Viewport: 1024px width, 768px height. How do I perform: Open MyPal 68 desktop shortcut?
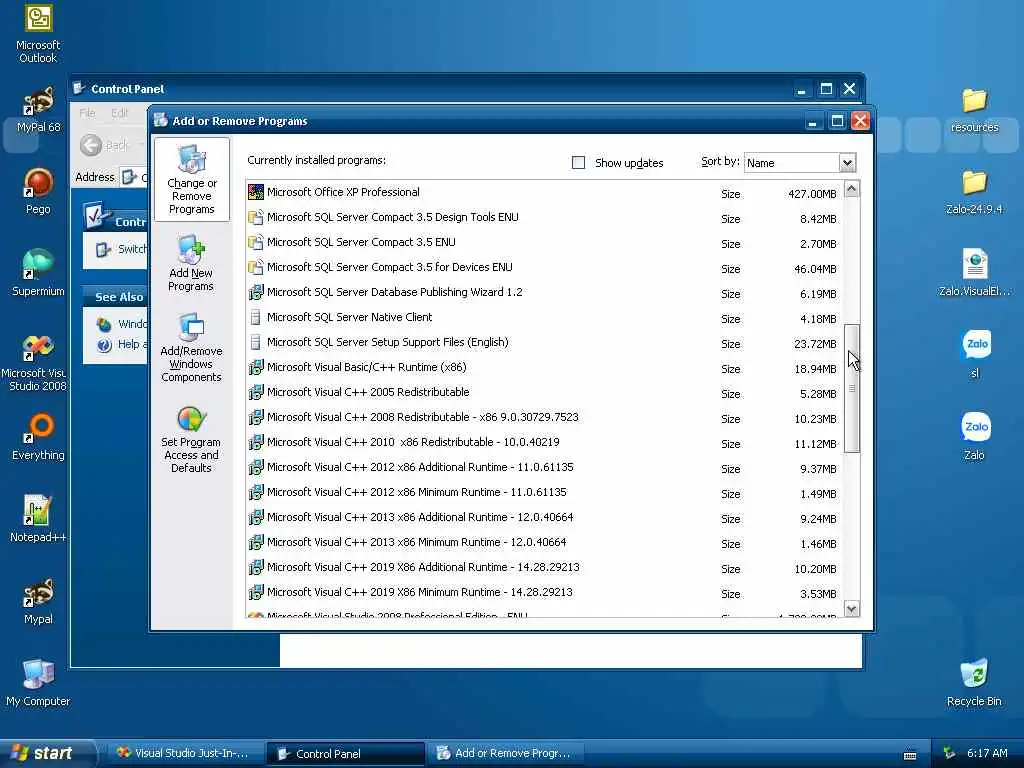(38, 110)
